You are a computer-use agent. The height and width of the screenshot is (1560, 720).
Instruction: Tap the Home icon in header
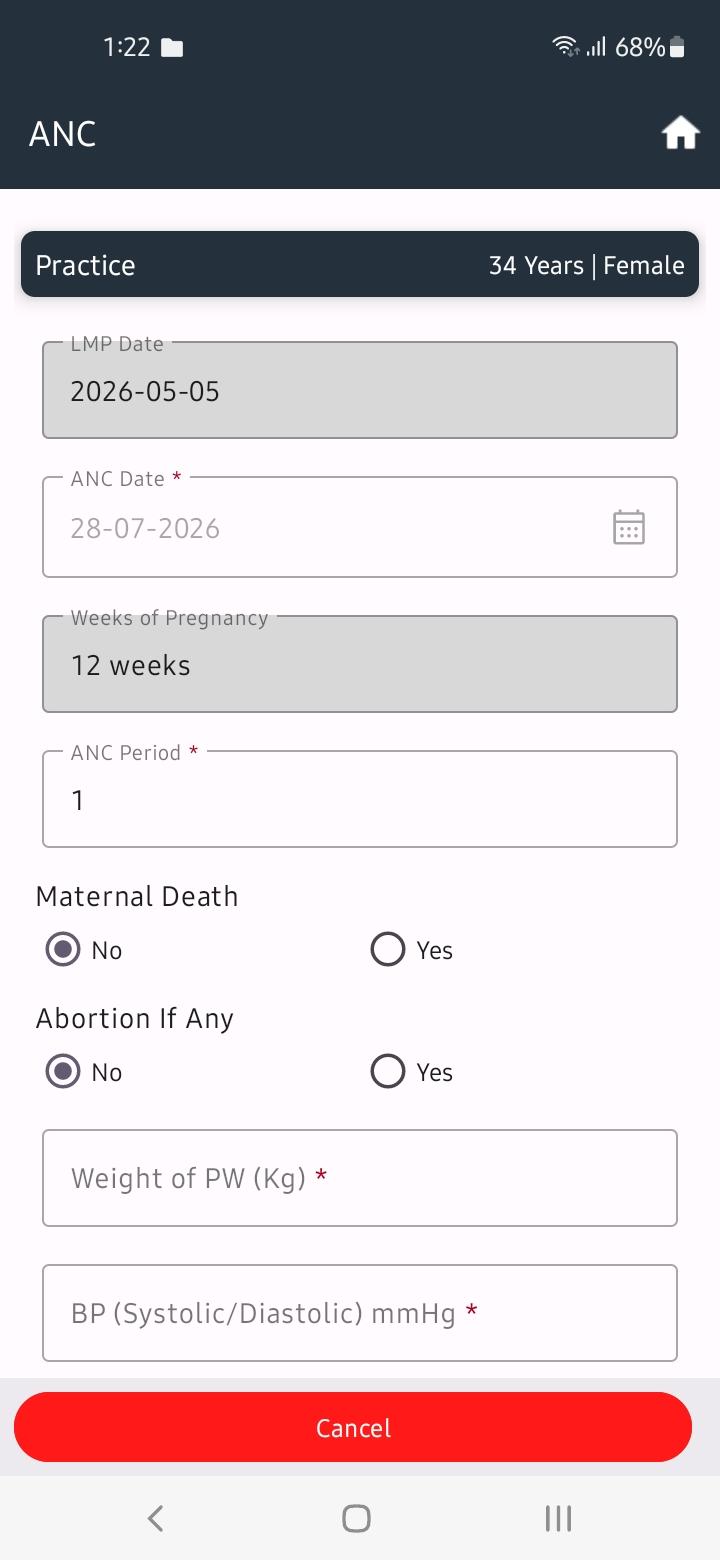point(680,133)
